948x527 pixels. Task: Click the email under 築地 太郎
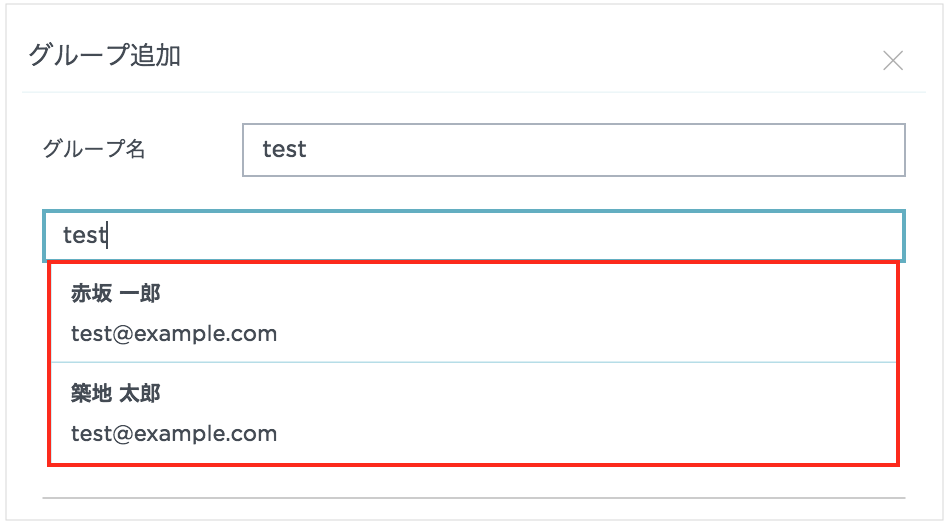pos(174,434)
